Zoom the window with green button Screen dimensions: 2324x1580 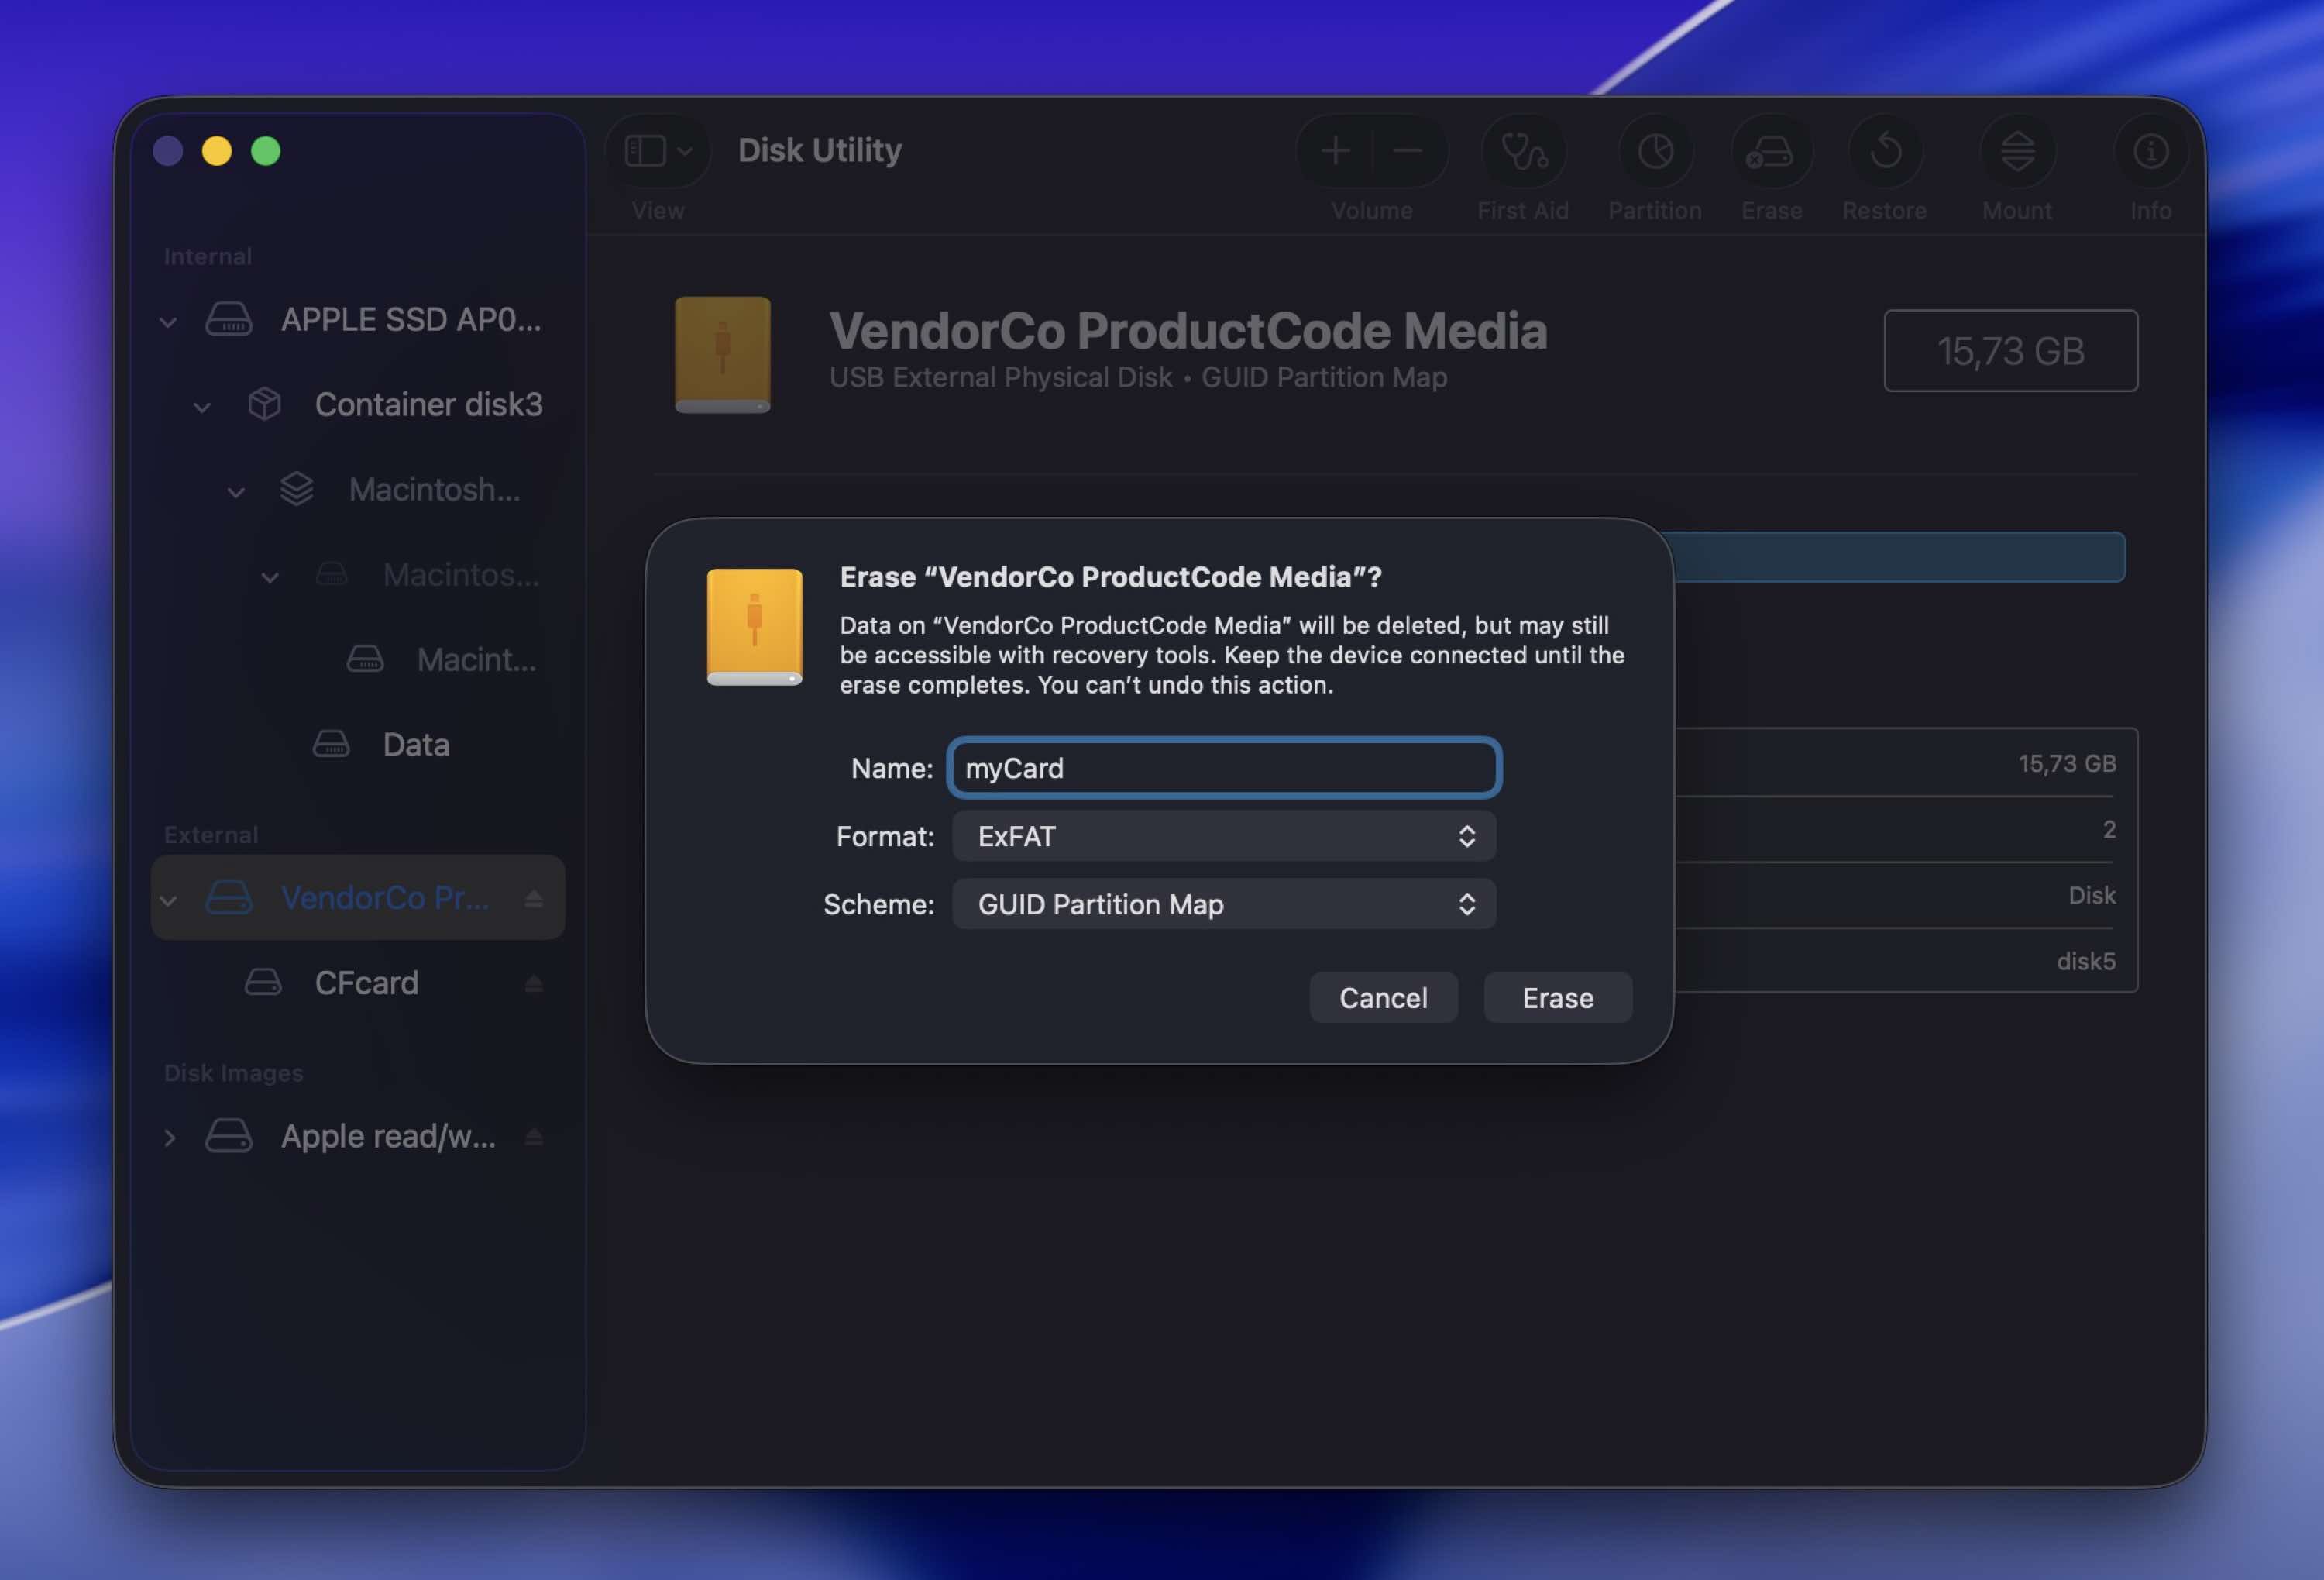click(266, 151)
